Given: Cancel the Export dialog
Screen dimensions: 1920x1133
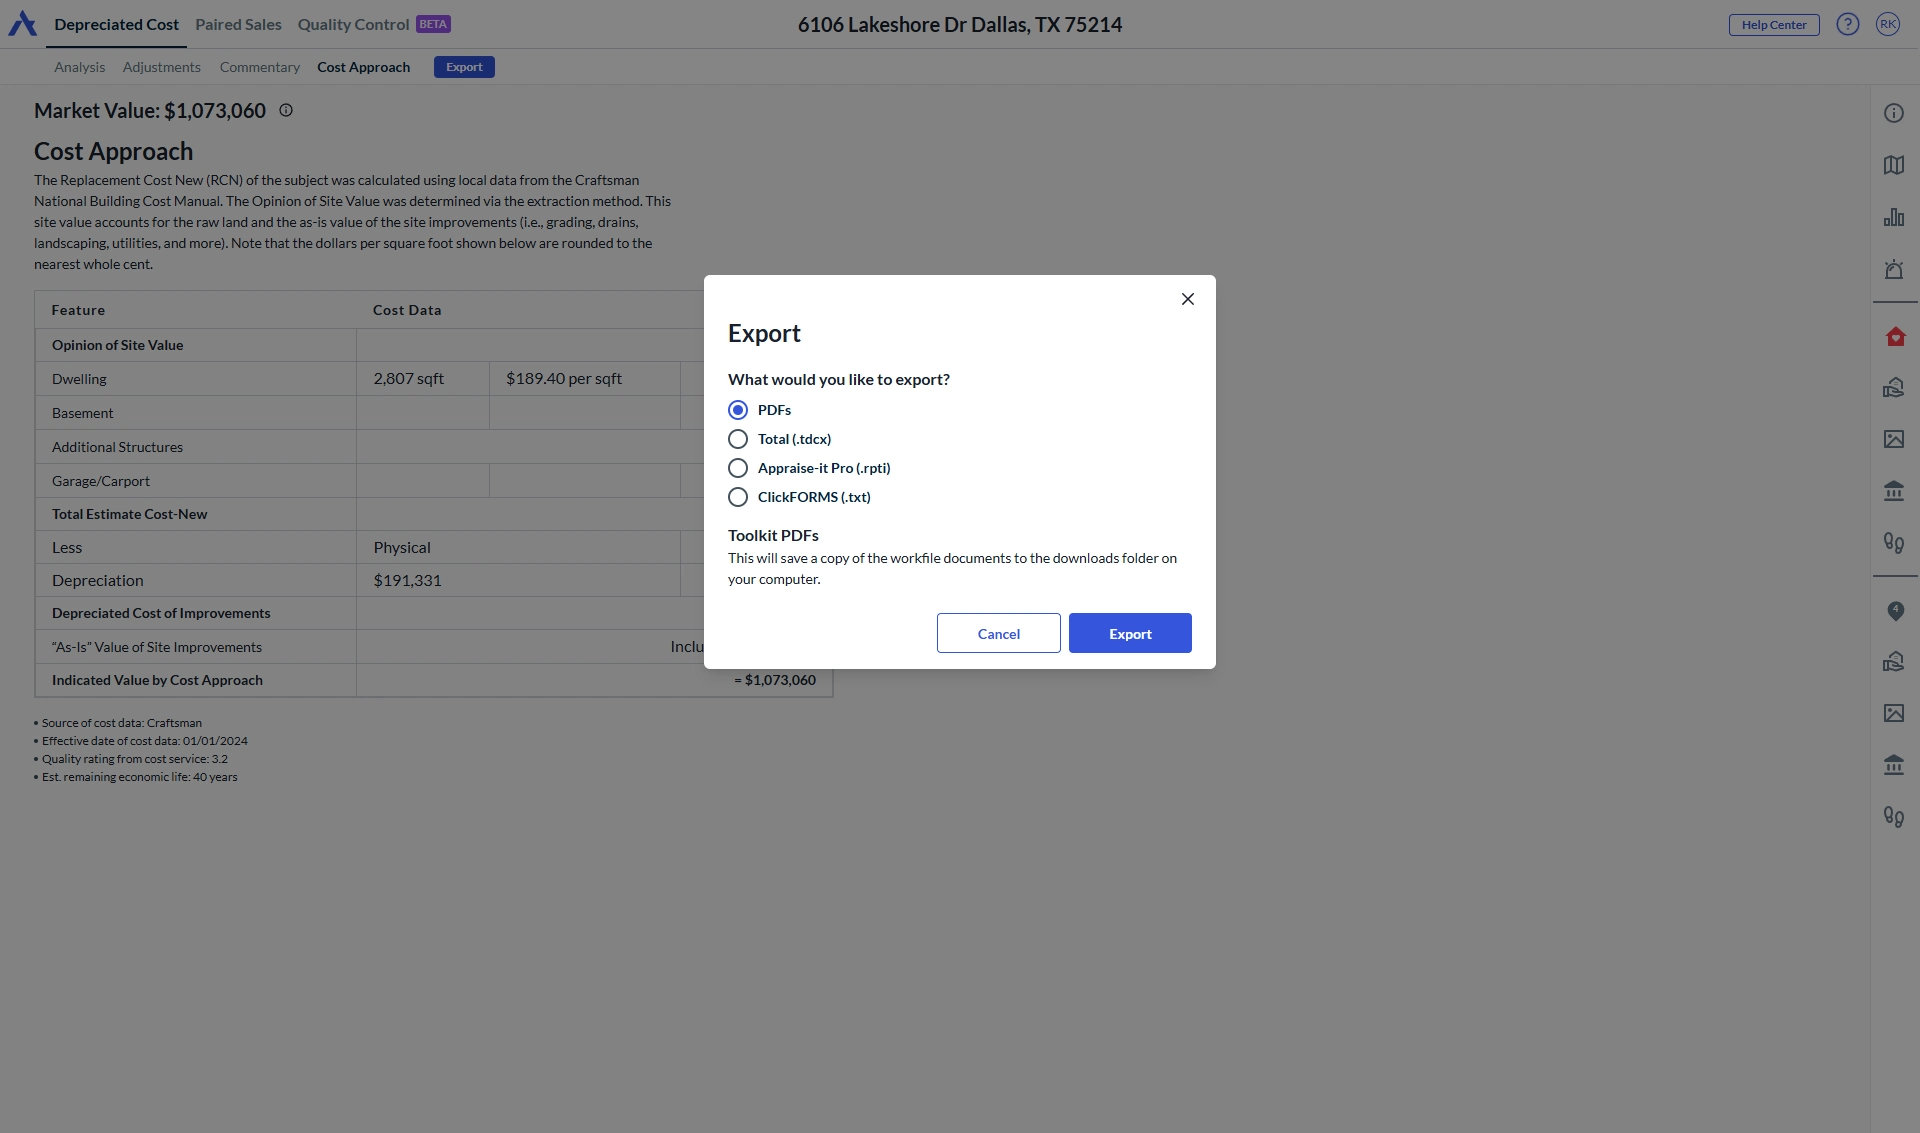Looking at the screenshot, I should click(x=998, y=634).
